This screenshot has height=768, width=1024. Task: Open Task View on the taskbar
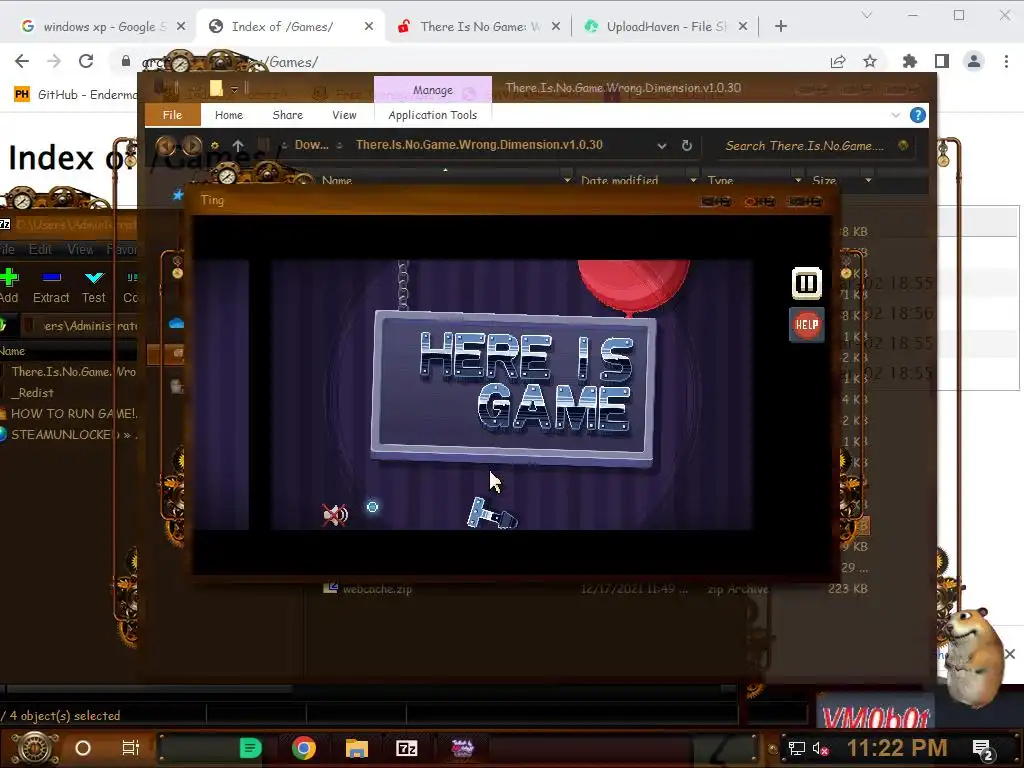click(x=131, y=748)
